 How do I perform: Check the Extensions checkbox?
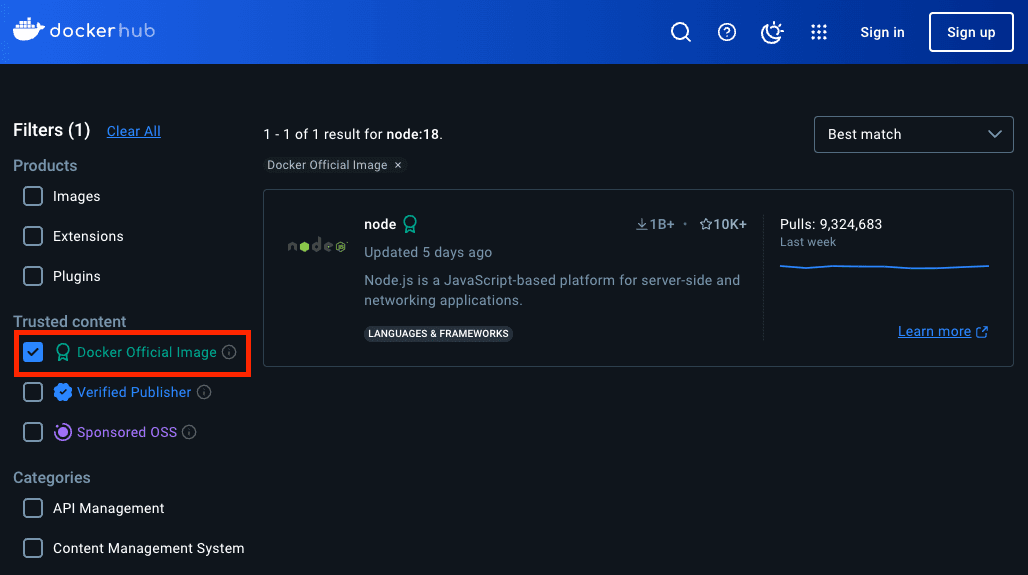pyautogui.click(x=33, y=236)
